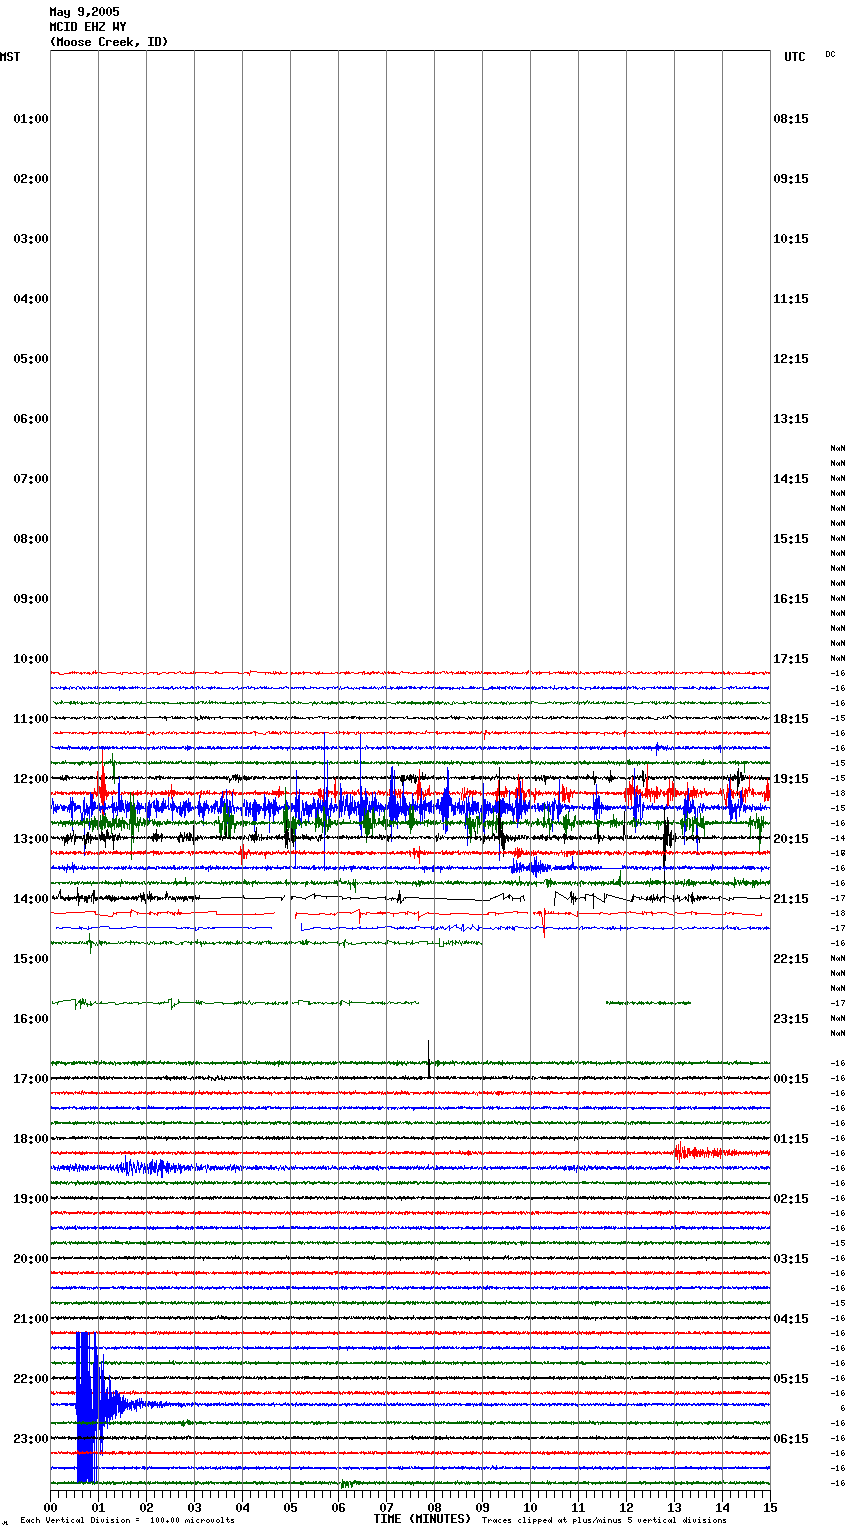Click the blue wave packet on the 18:30 trace
Screen dimensions: 850x1534
coord(150,1166)
